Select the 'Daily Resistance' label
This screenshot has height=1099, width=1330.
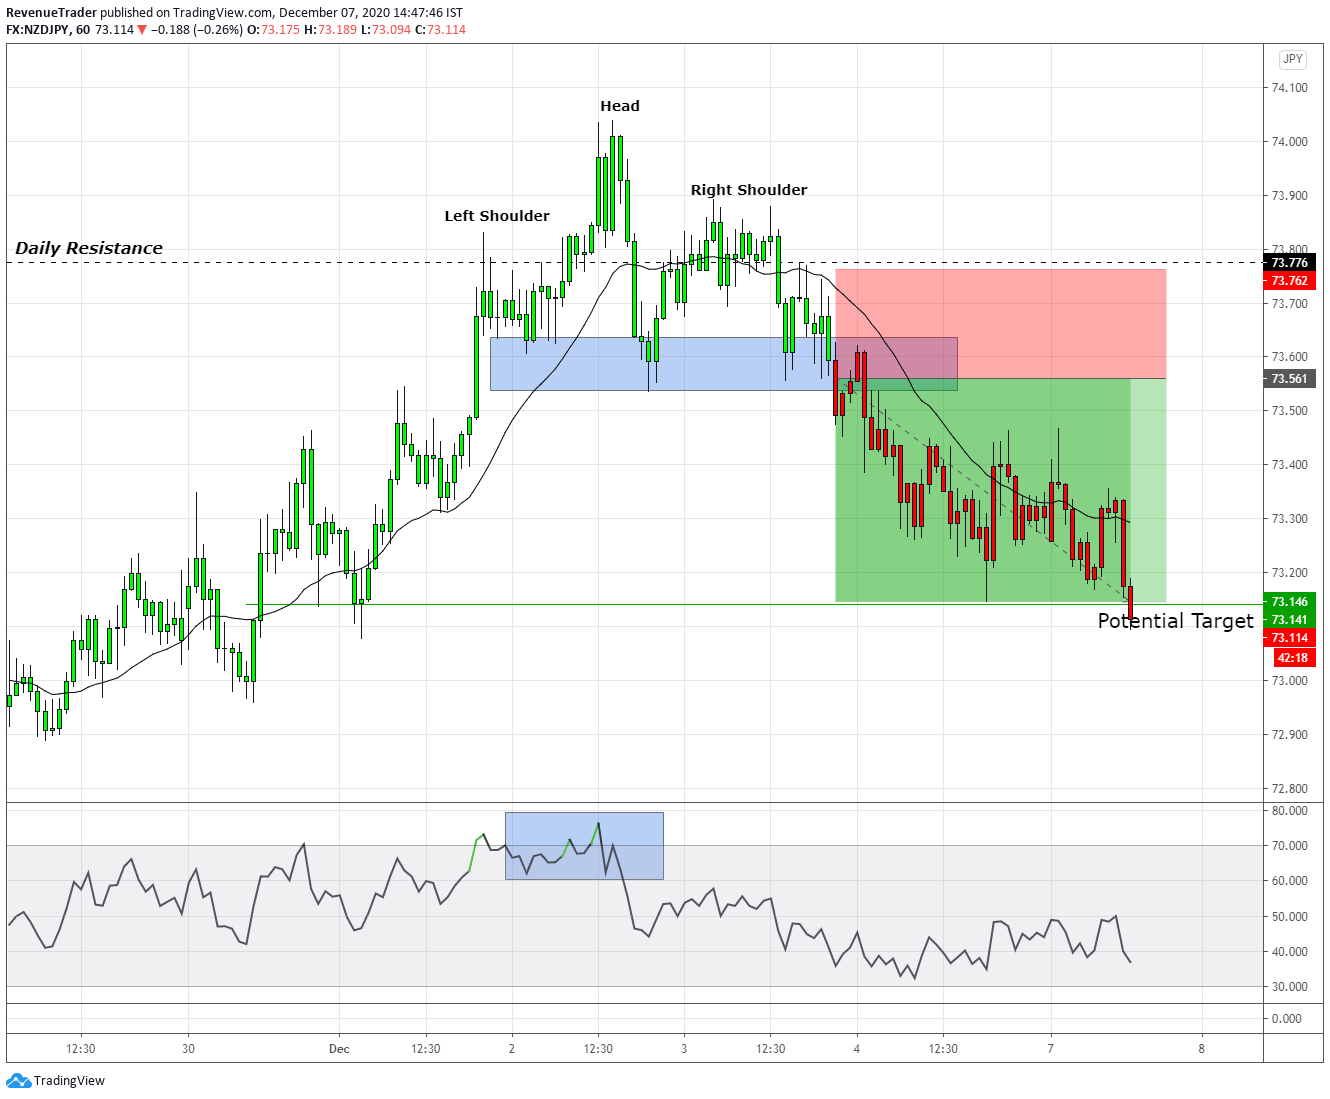(x=89, y=248)
